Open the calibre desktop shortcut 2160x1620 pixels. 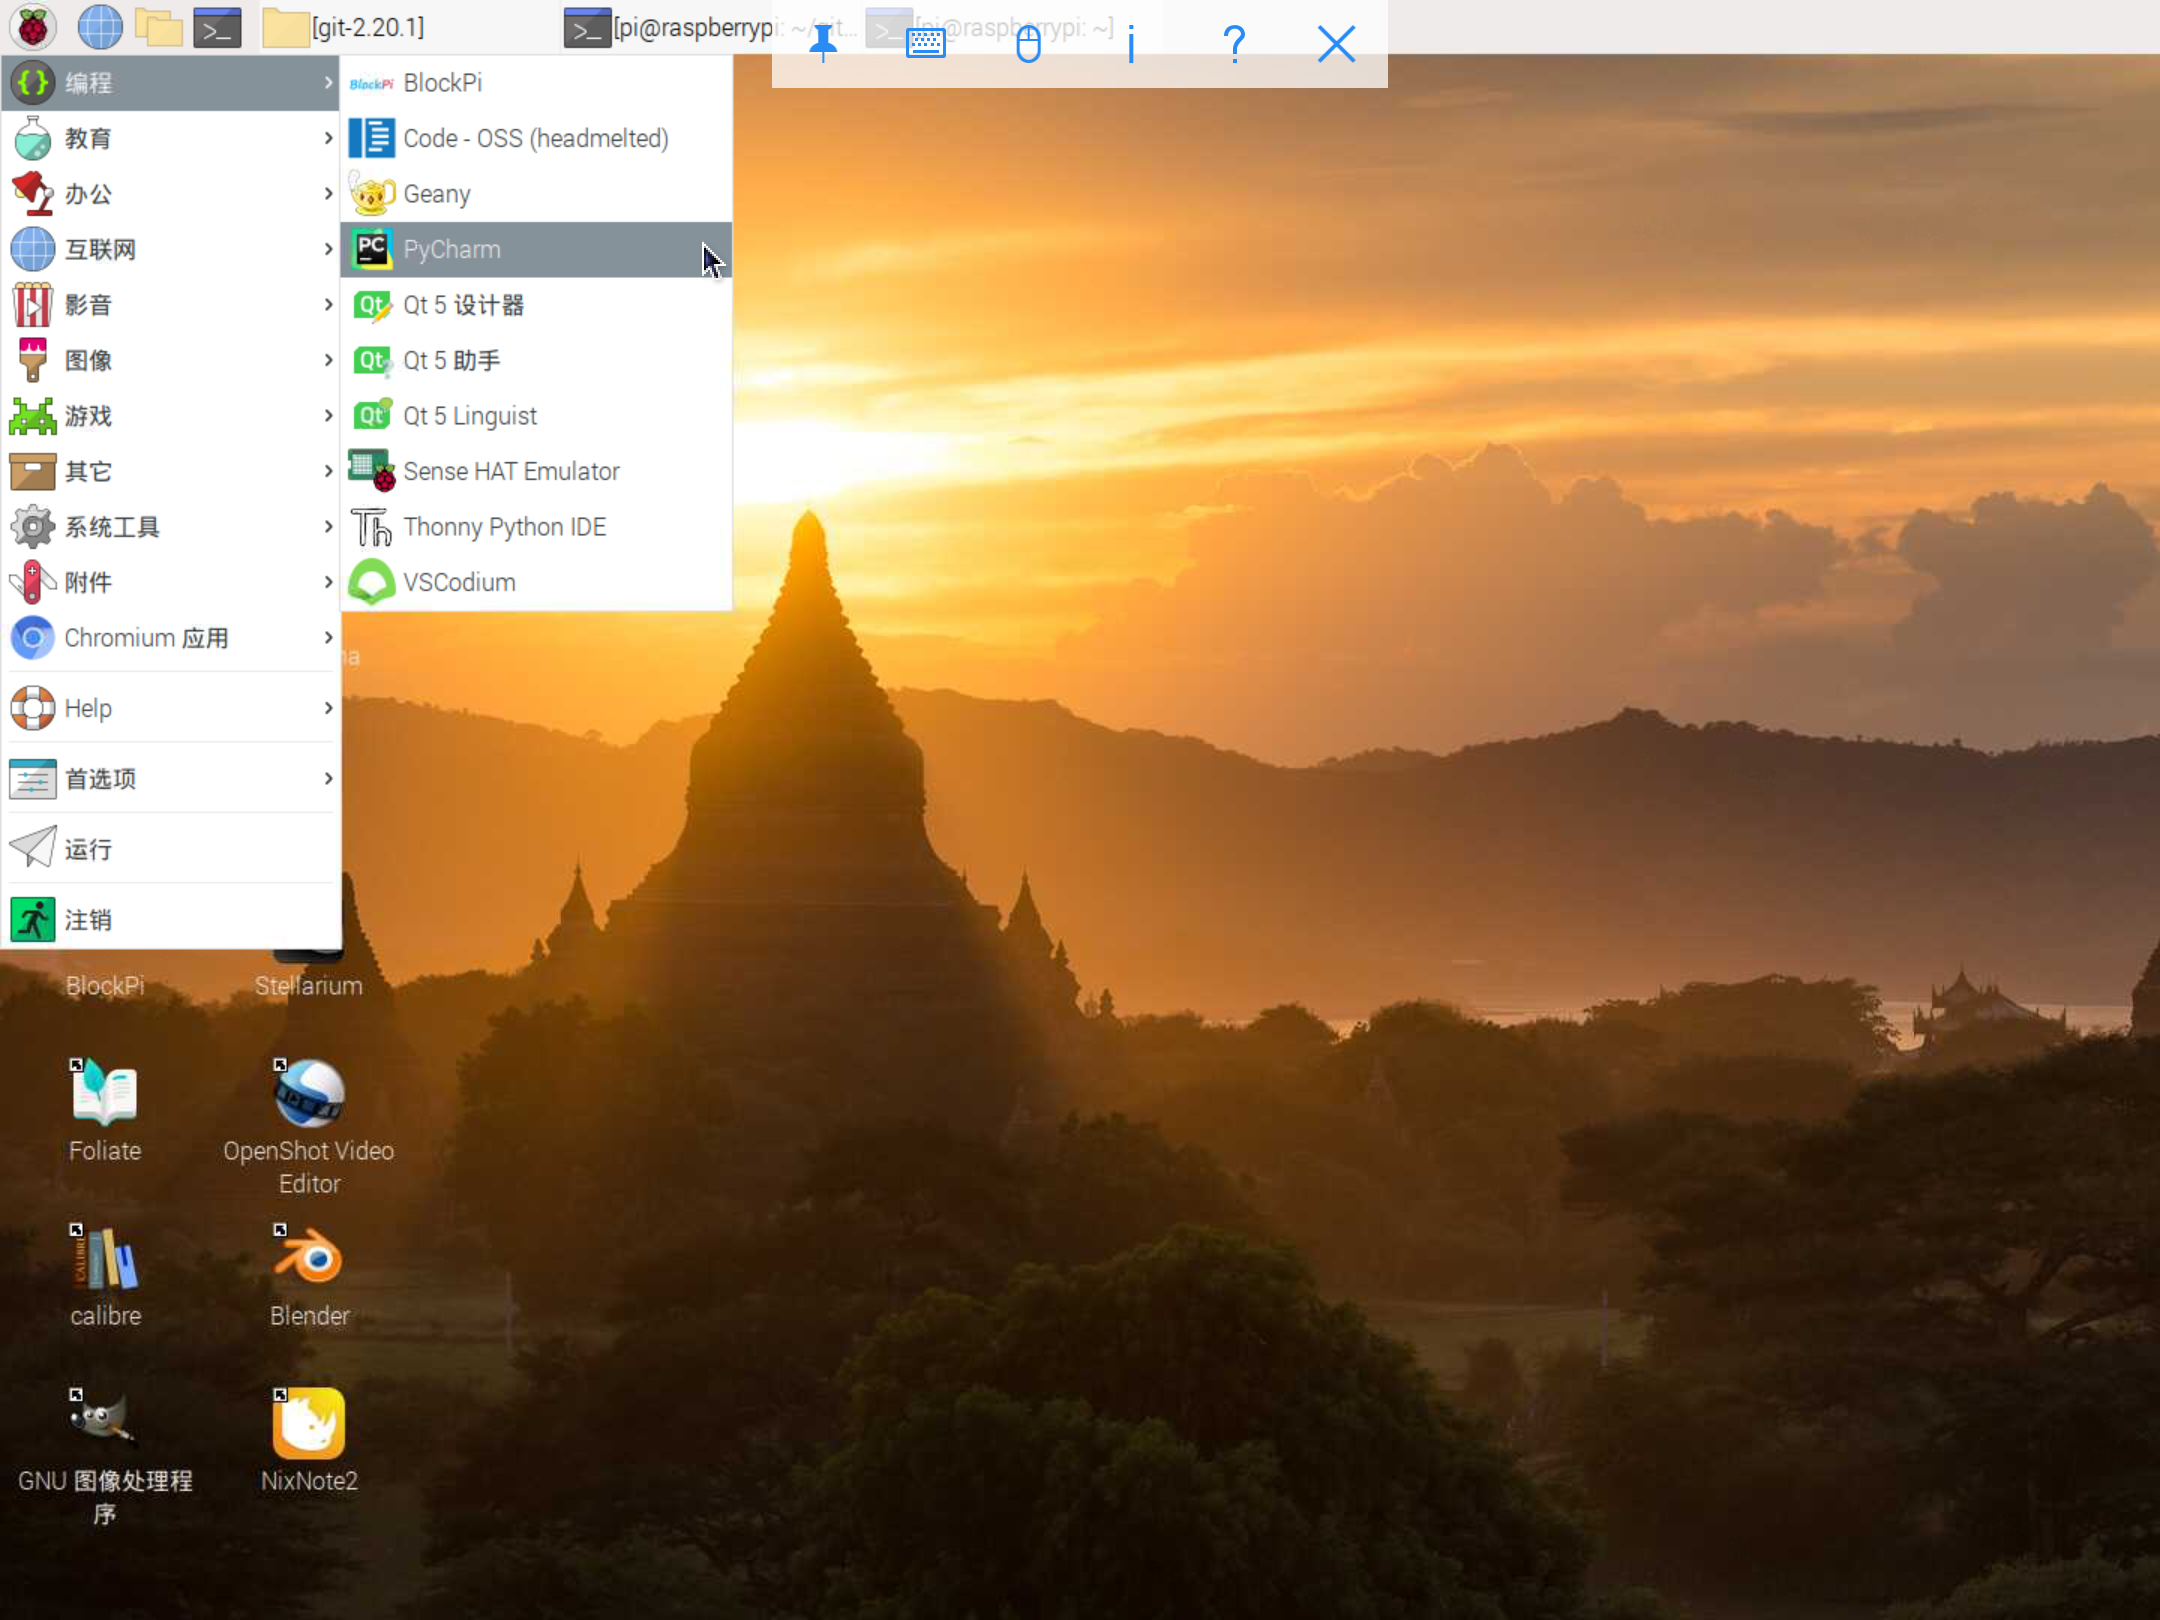pos(105,1275)
